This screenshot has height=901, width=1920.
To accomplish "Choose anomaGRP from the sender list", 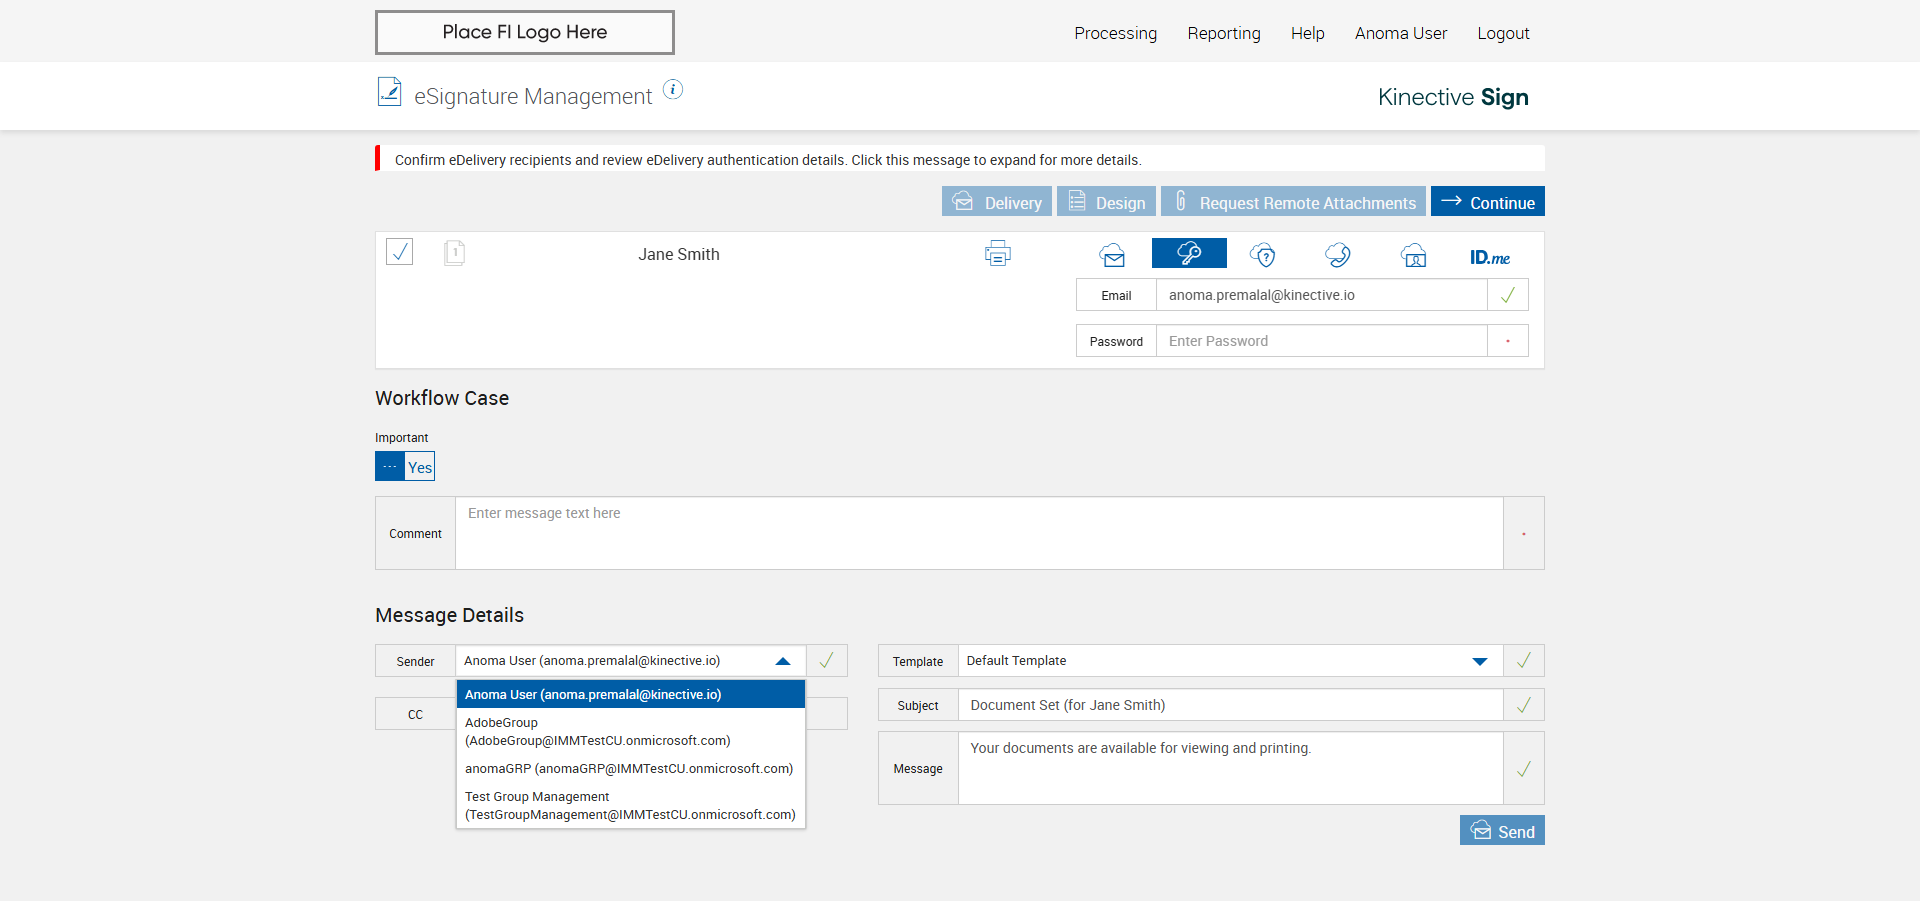I will click(629, 769).
